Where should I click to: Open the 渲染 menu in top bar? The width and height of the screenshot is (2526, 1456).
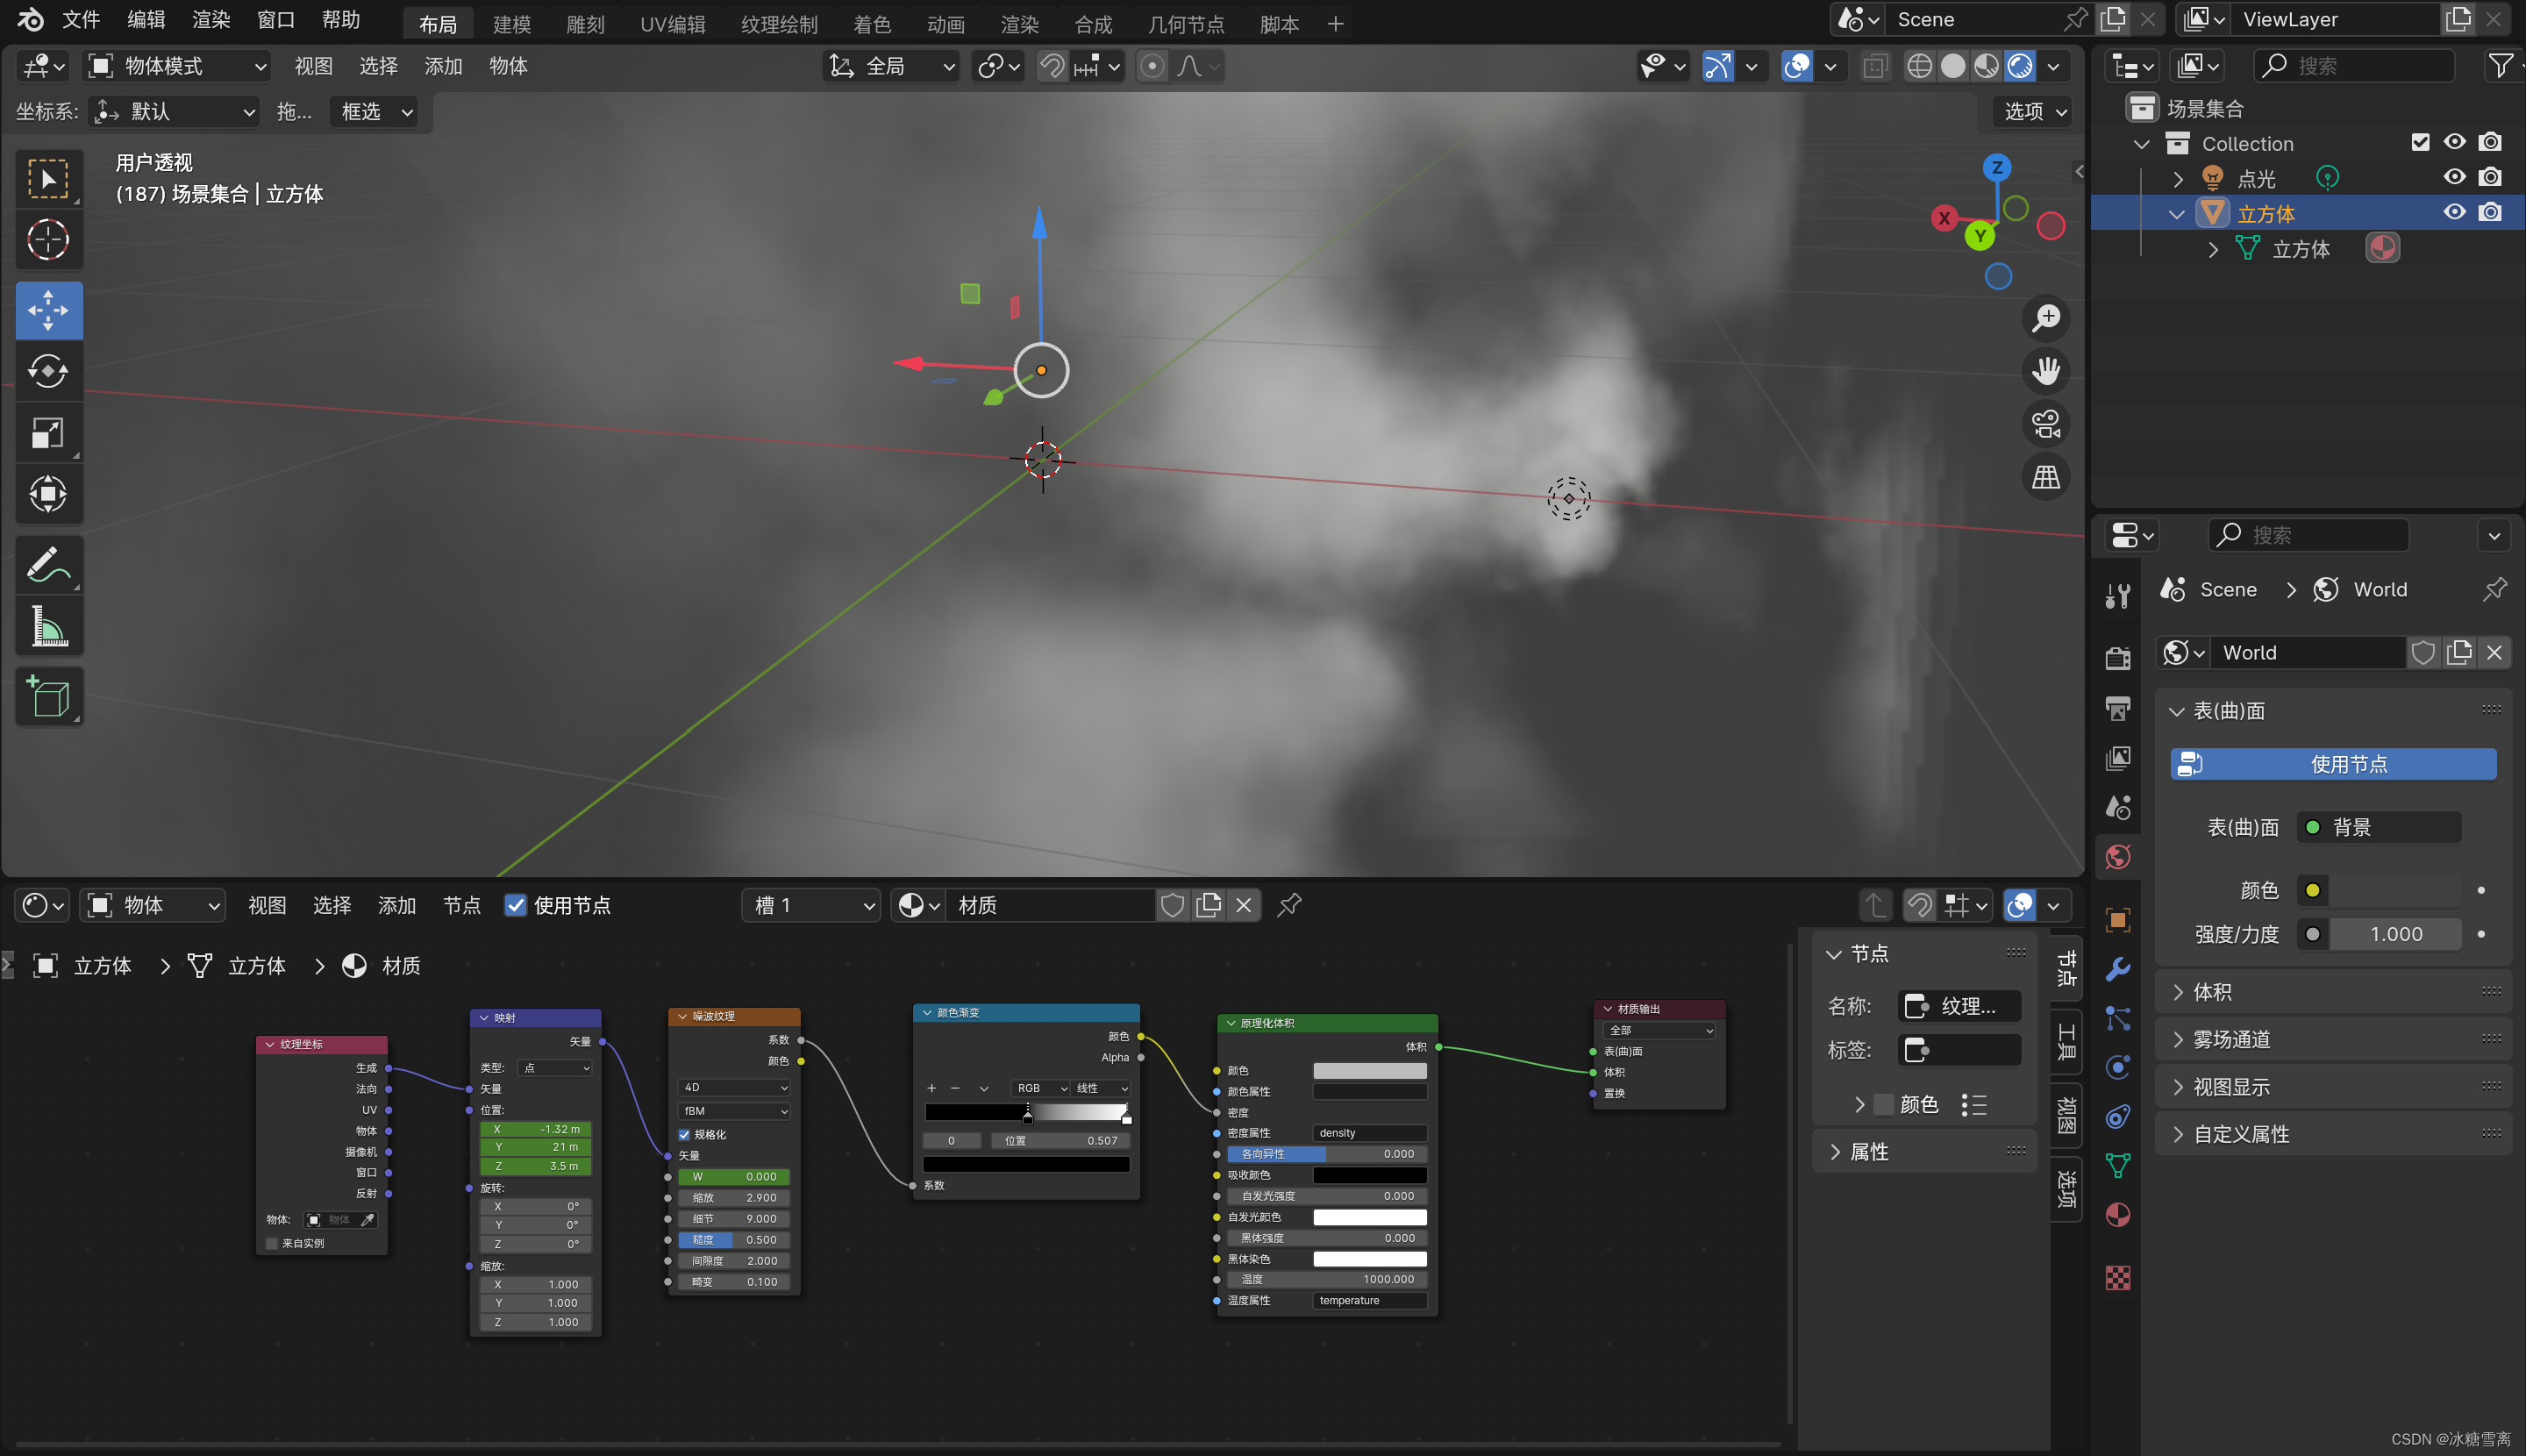point(211,20)
